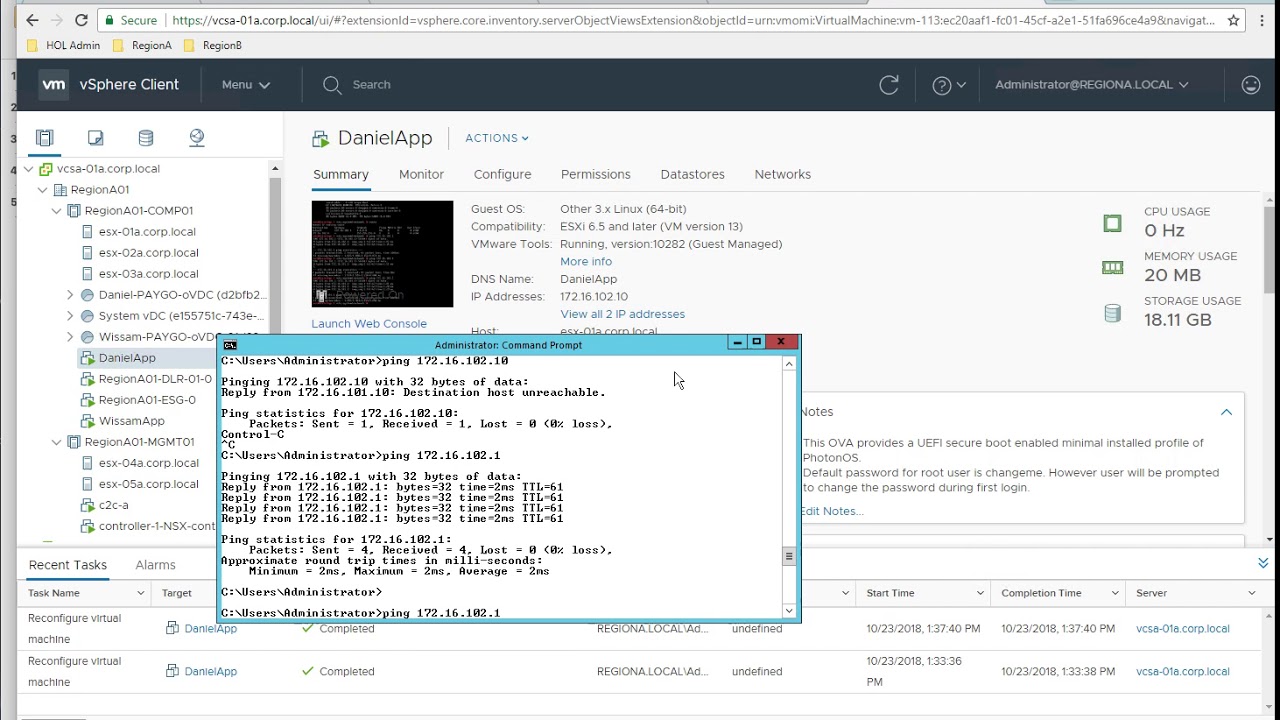Collapse the Notes panel chevron
Viewport: 1280px width, 720px height.
pos(1226,412)
